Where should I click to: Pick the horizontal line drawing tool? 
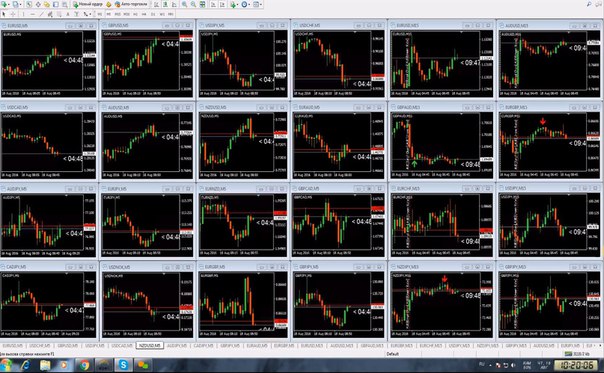coord(32,14)
